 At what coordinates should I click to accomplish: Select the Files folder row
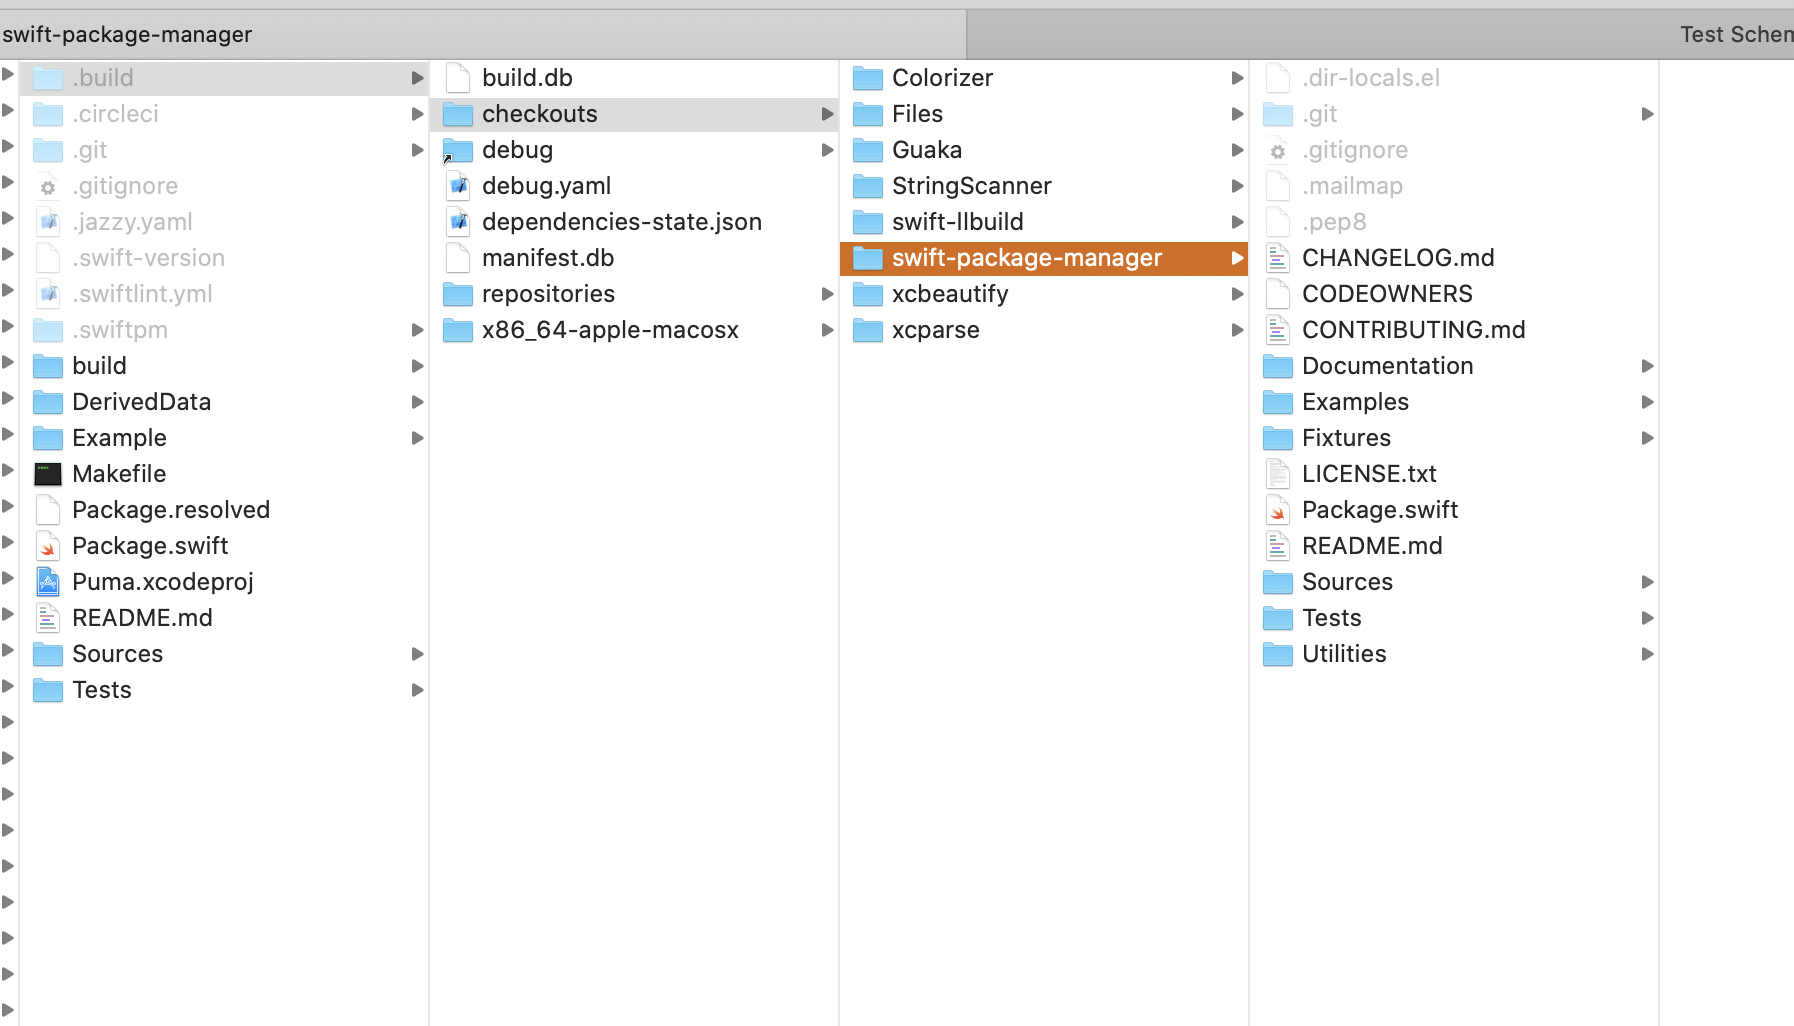pos(1044,114)
